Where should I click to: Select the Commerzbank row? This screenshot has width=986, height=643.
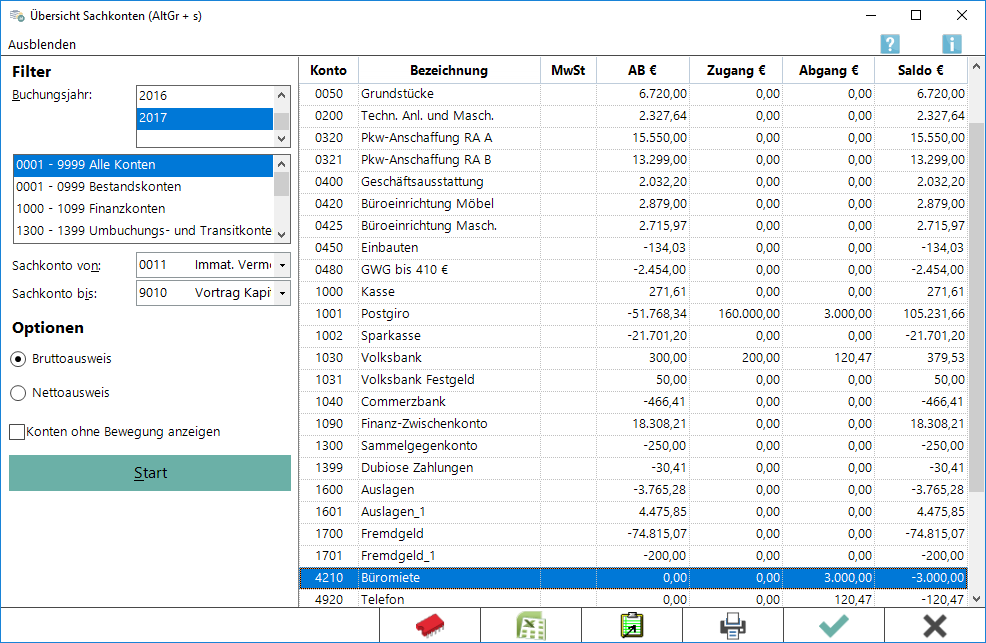633,402
